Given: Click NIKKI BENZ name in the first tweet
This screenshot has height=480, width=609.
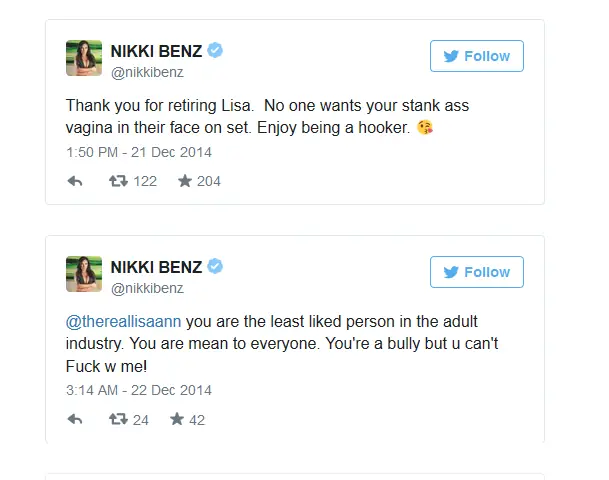Looking at the screenshot, I should point(157,52).
